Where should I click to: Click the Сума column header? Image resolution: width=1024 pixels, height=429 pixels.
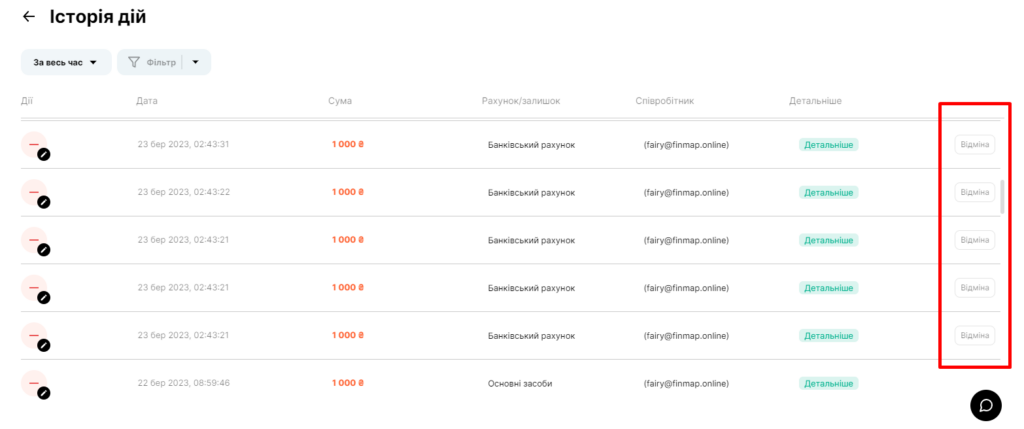(340, 101)
